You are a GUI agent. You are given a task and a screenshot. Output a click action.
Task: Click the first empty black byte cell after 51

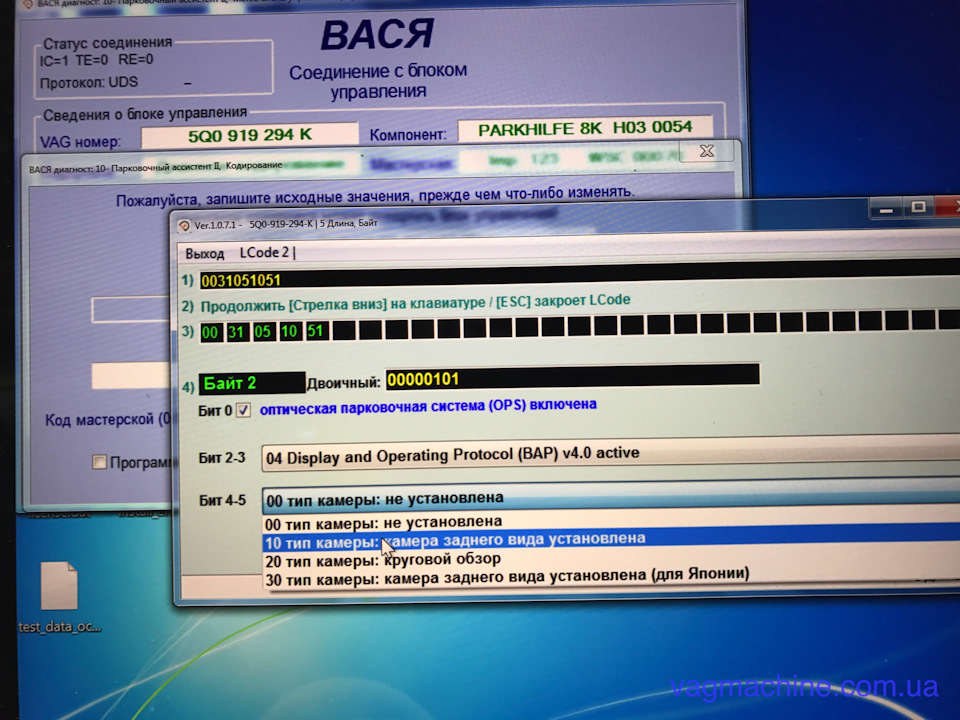344,331
